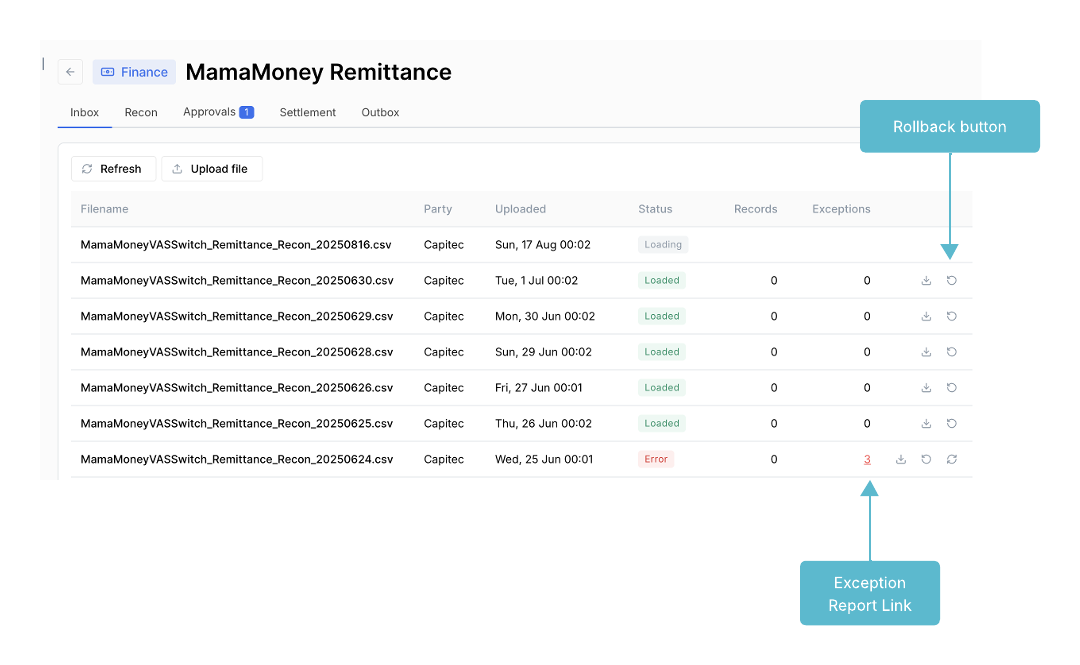The height and width of the screenshot is (665, 1080).
Task: Click the Error status badge
Action: click(656, 460)
